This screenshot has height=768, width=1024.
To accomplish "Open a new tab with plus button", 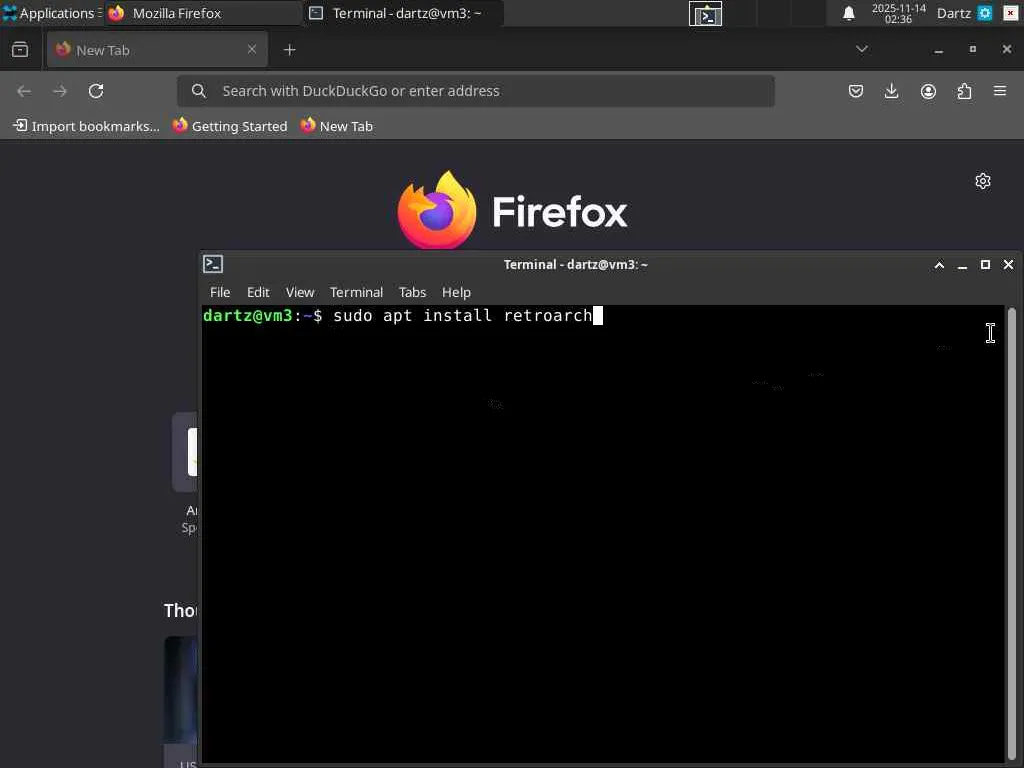I will coord(289,50).
